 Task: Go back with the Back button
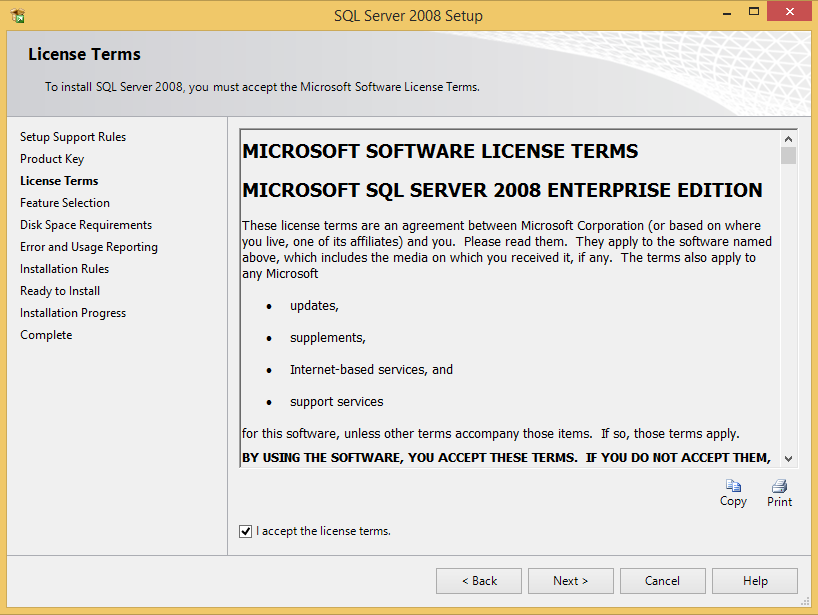[479, 581]
